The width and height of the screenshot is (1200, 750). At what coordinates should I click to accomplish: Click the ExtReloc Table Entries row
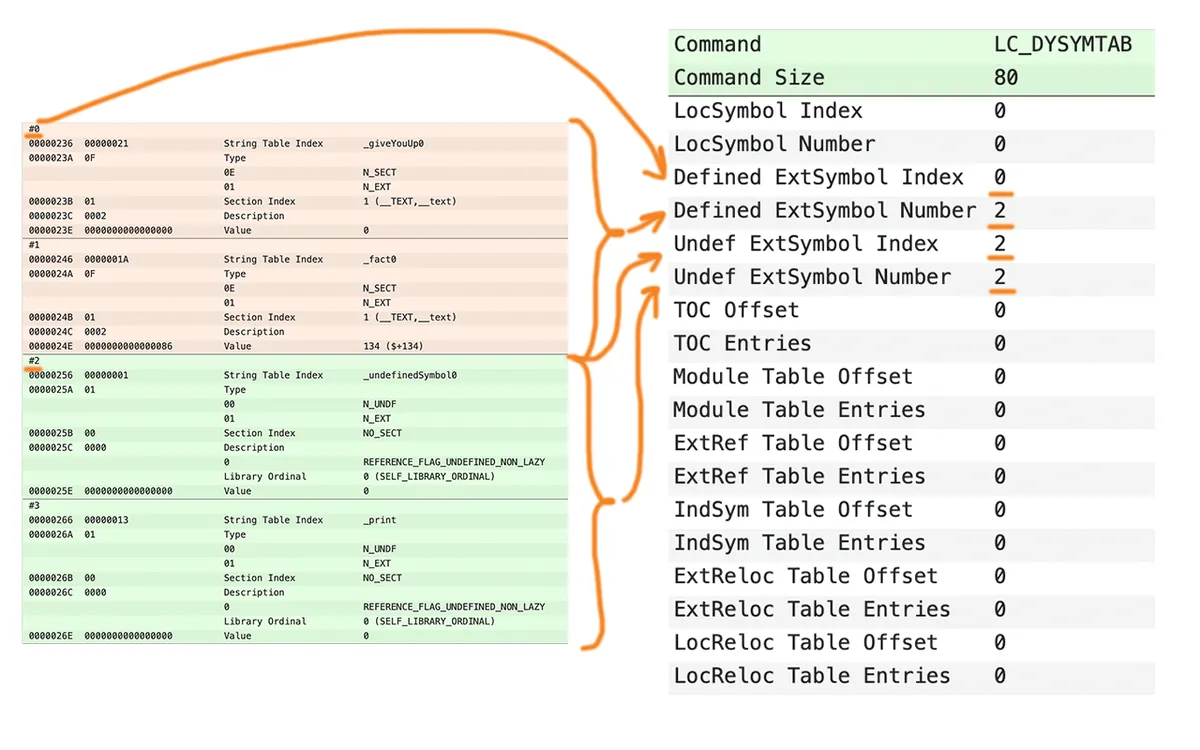coord(911,609)
